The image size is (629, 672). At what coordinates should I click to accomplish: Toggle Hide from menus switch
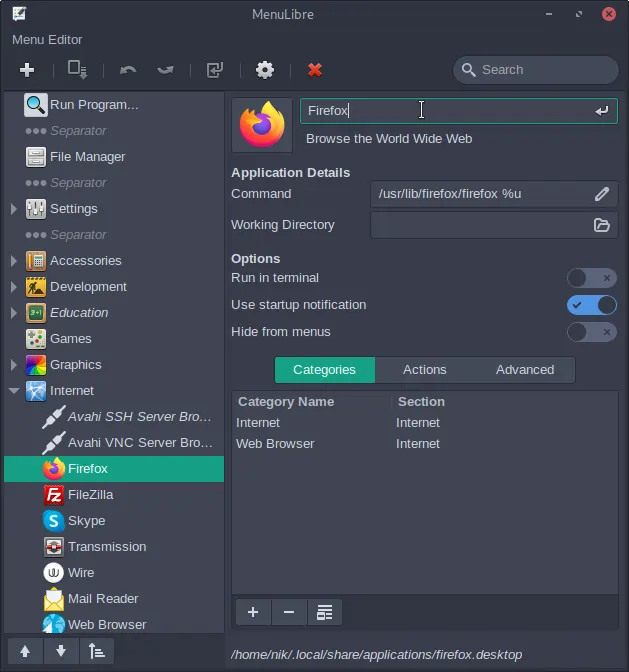point(591,332)
